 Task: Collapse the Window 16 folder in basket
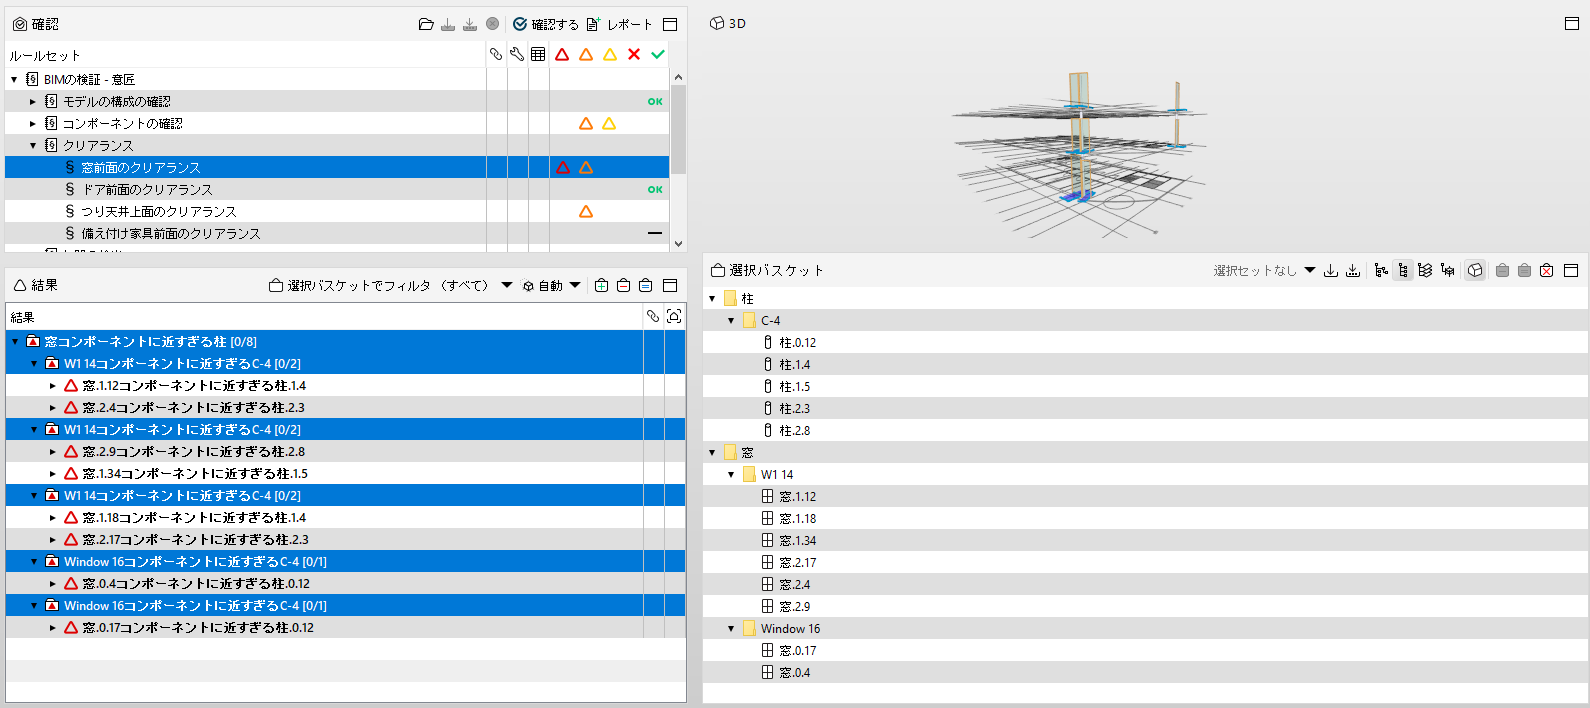pos(731,628)
